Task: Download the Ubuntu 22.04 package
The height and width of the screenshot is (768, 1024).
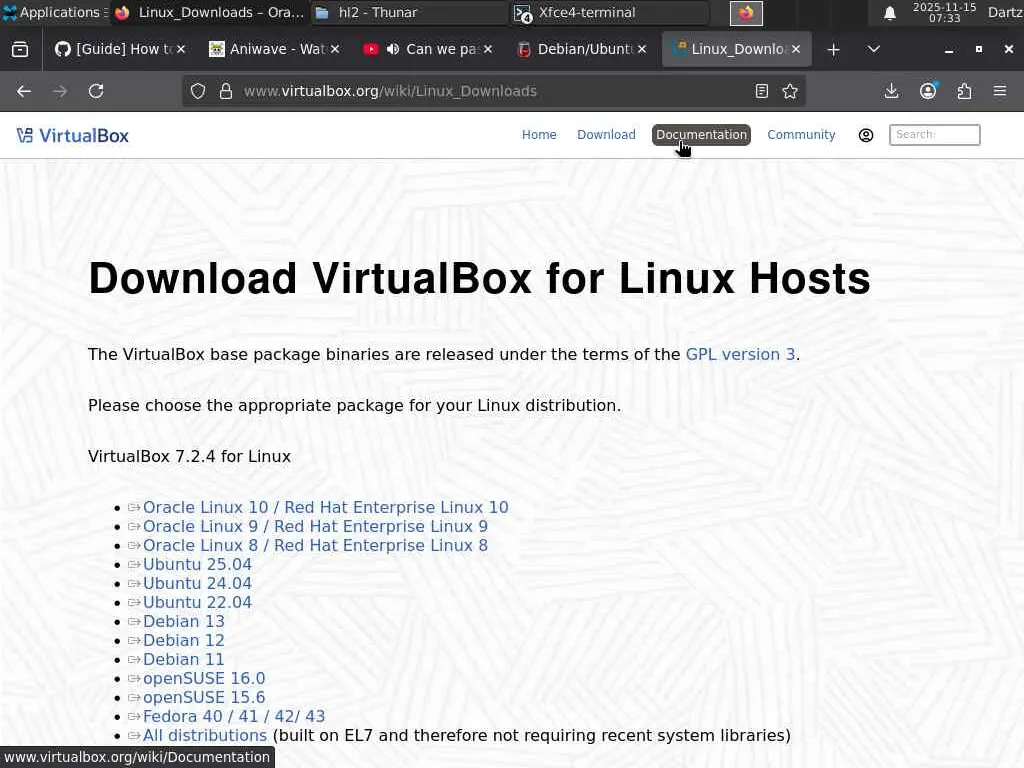Action: [197, 602]
